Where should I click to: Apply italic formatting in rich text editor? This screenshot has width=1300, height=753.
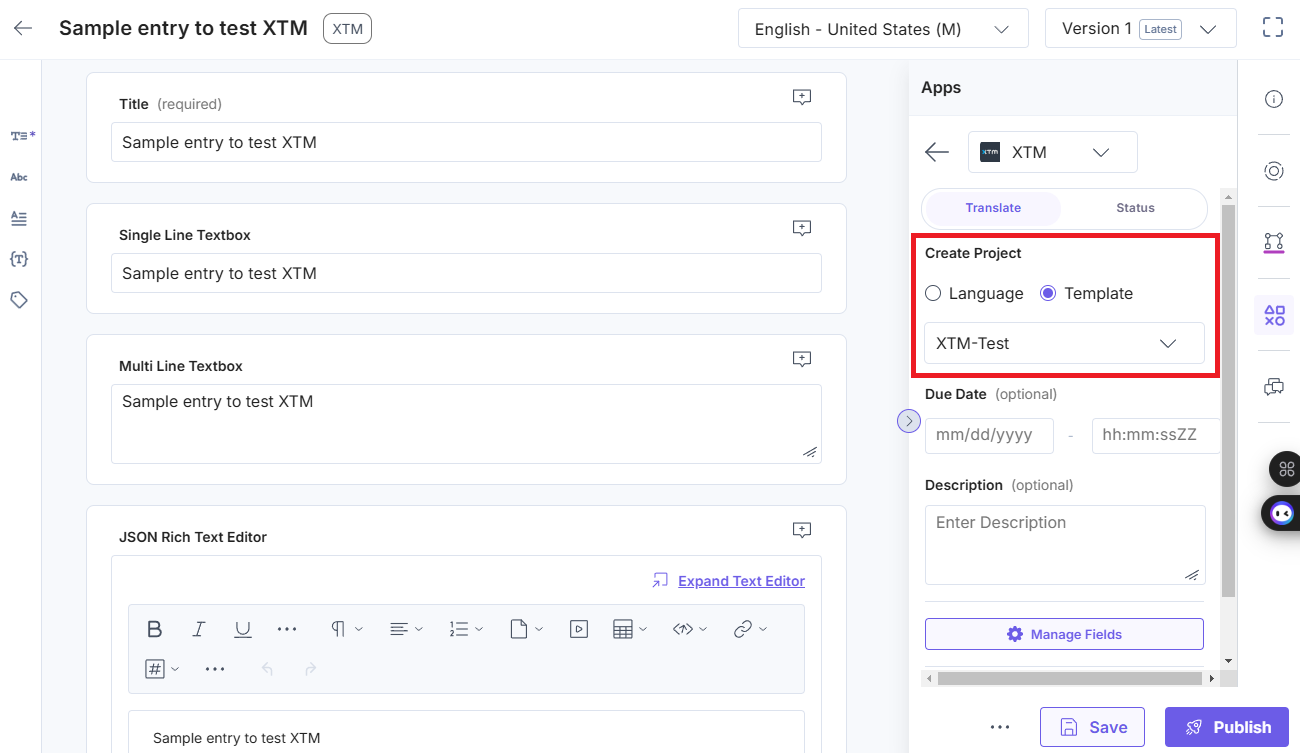pyautogui.click(x=199, y=629)
